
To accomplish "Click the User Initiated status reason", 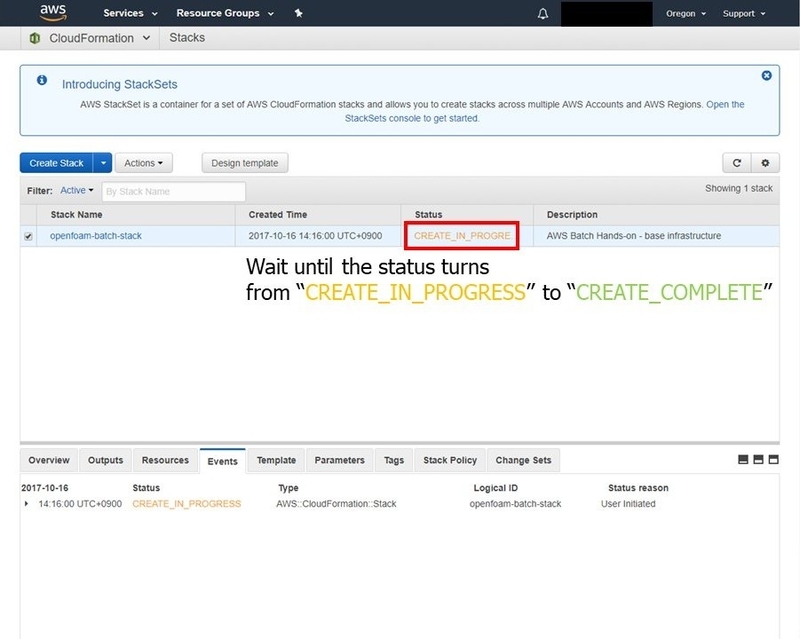I will [628, 504].
